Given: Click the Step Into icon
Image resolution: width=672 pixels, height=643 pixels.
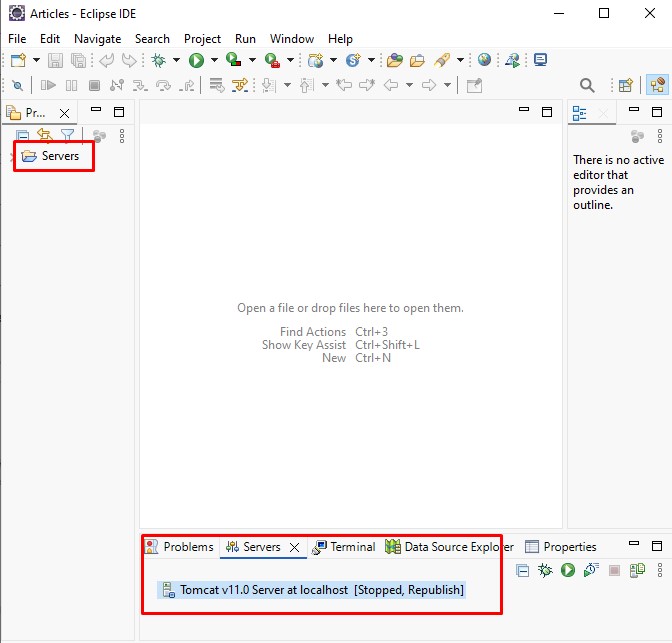Looking at the screenshot, I should tap(140, 85).
